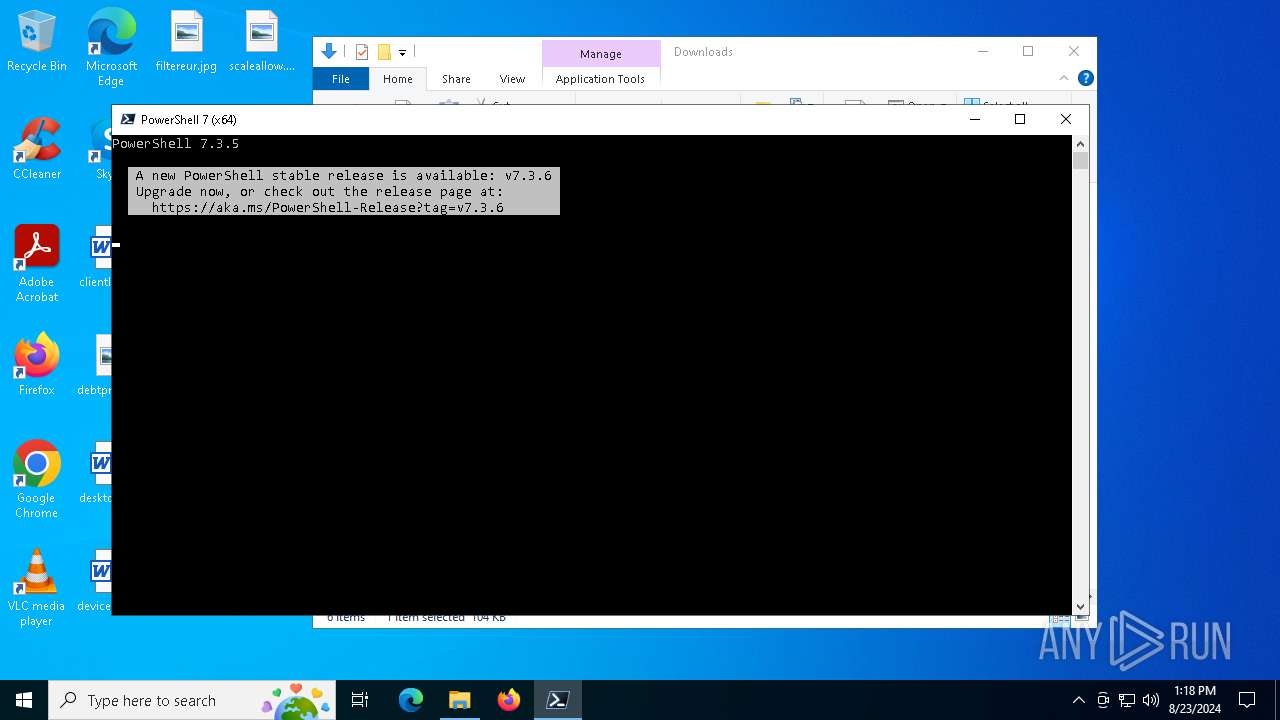Image resolution: width=1280 pixels, height=720 pixels.
Task: Close the PowerShell 7 window
Action: pyautogui.click(x=1066, y=119)
